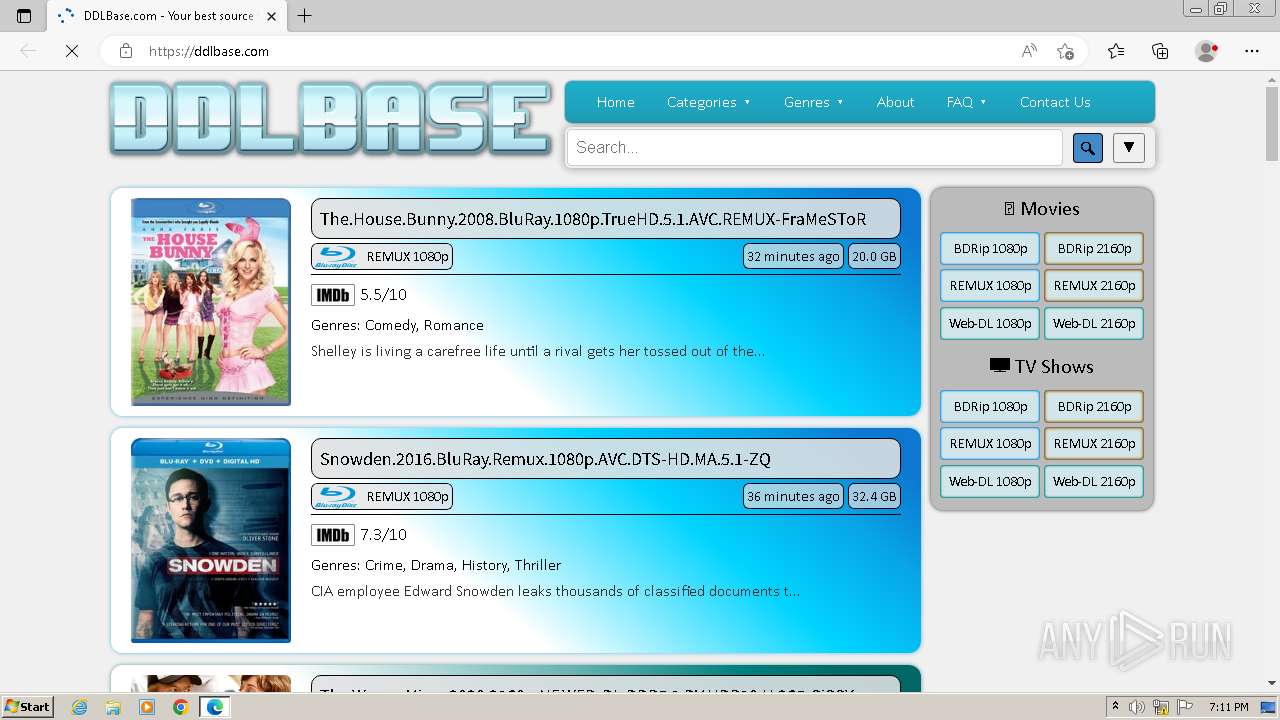Click the '20.0 GB' size label
Screen dimensions: 1280x720
(874, 257)
